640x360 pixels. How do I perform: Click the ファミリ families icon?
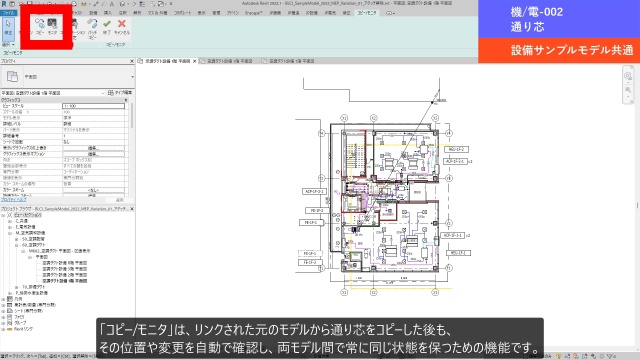coord(9,317)
